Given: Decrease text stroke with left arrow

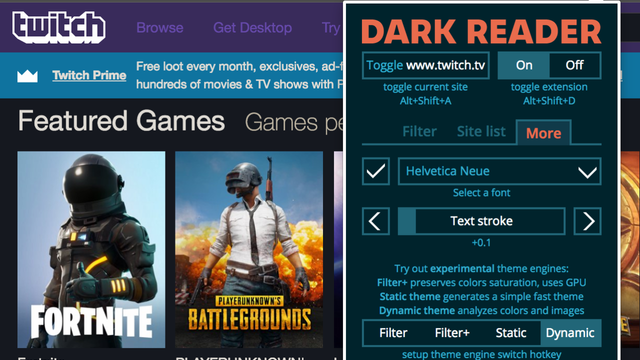Looking at the screenshot, I should [x=376, y=221].
